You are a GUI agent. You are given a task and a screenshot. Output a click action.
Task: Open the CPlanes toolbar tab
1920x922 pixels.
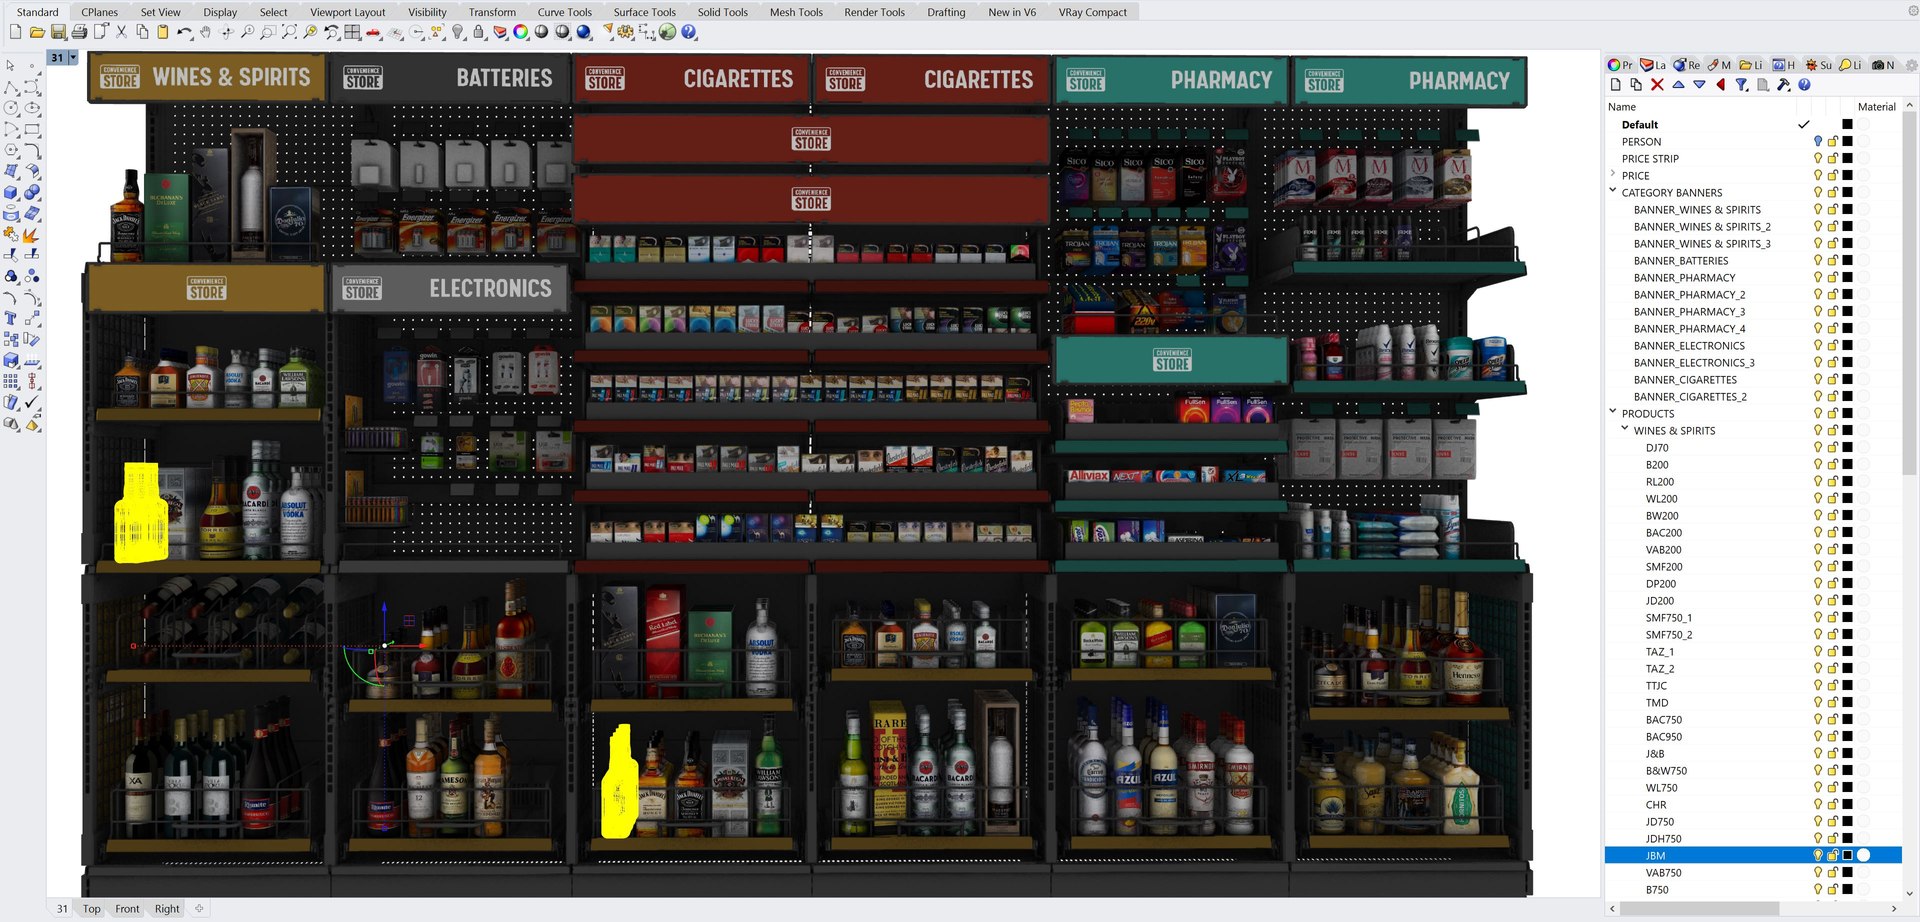click(x=99, y=12)
